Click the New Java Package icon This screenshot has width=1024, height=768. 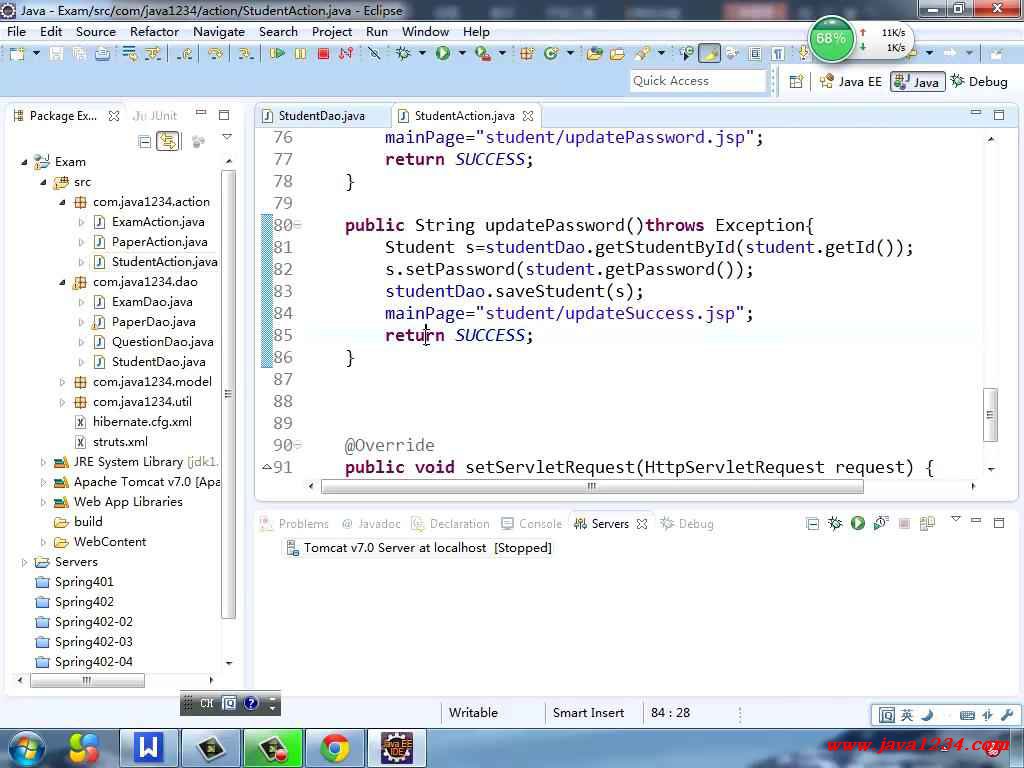pos(526,54)
